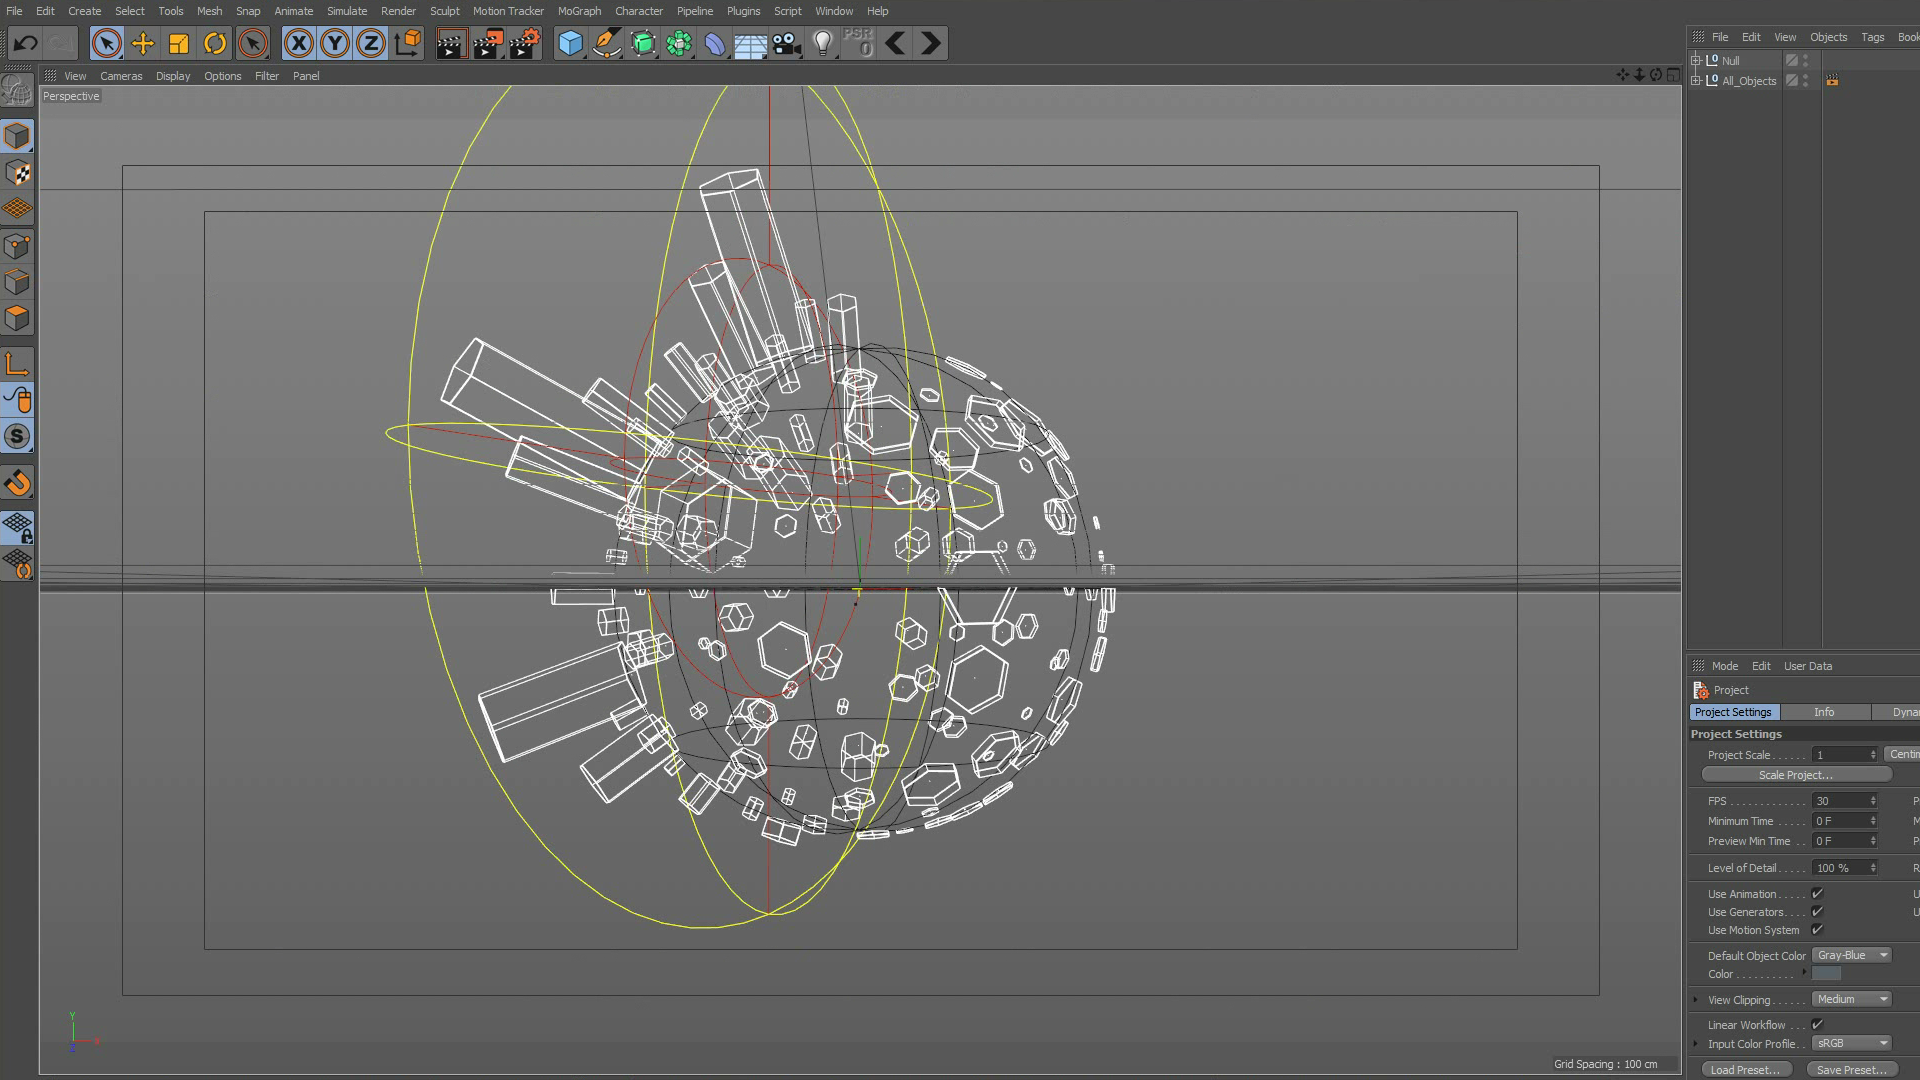The height and width of the screenshot is (1080, 1920).
Task: Activate the Rotate tool
Action: point(215,43)
